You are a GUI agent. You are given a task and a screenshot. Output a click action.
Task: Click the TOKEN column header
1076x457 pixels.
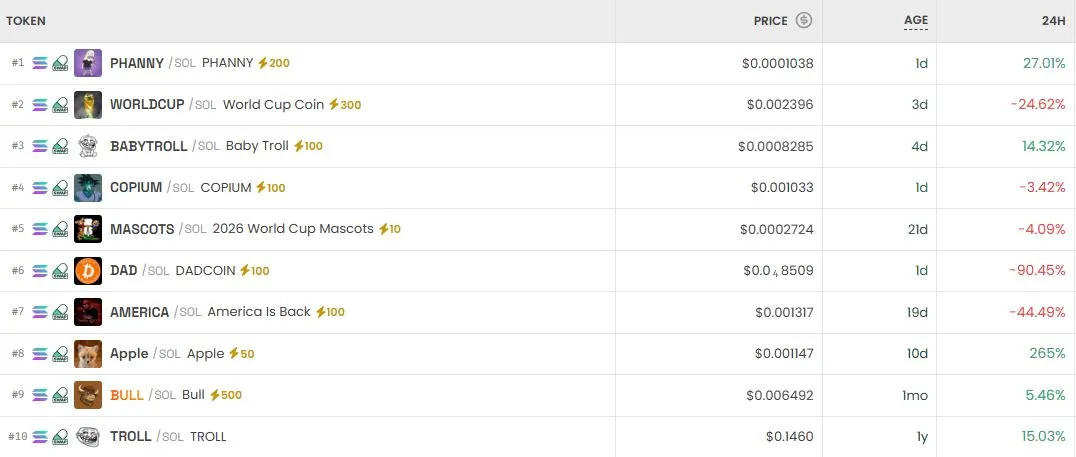[x=26, y=21]
